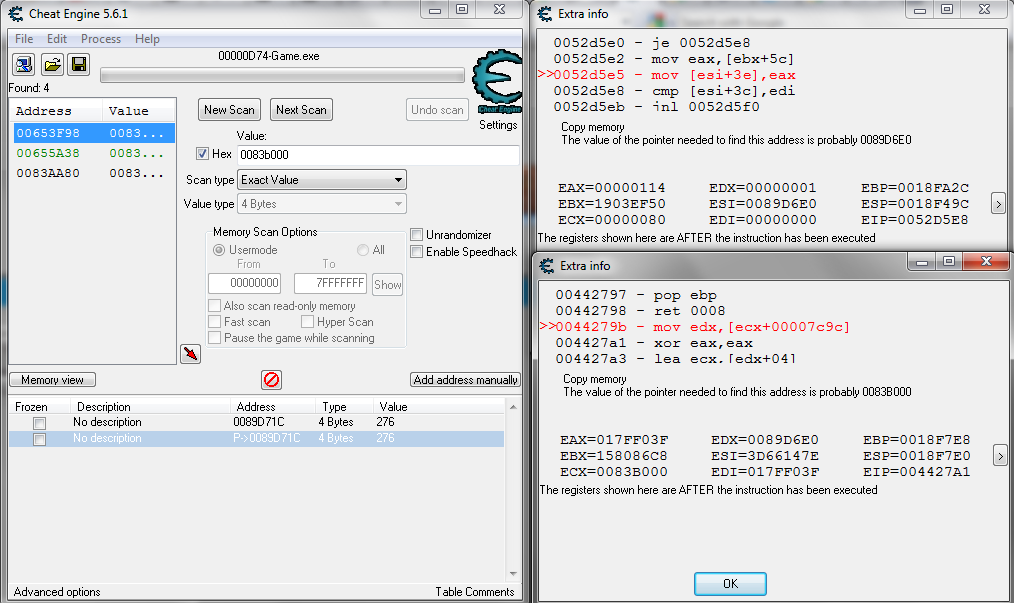Viewport: 1014px width, 603px height.
Task: Expand lower Extra info arrow button
Action: (x=997, y=456)
